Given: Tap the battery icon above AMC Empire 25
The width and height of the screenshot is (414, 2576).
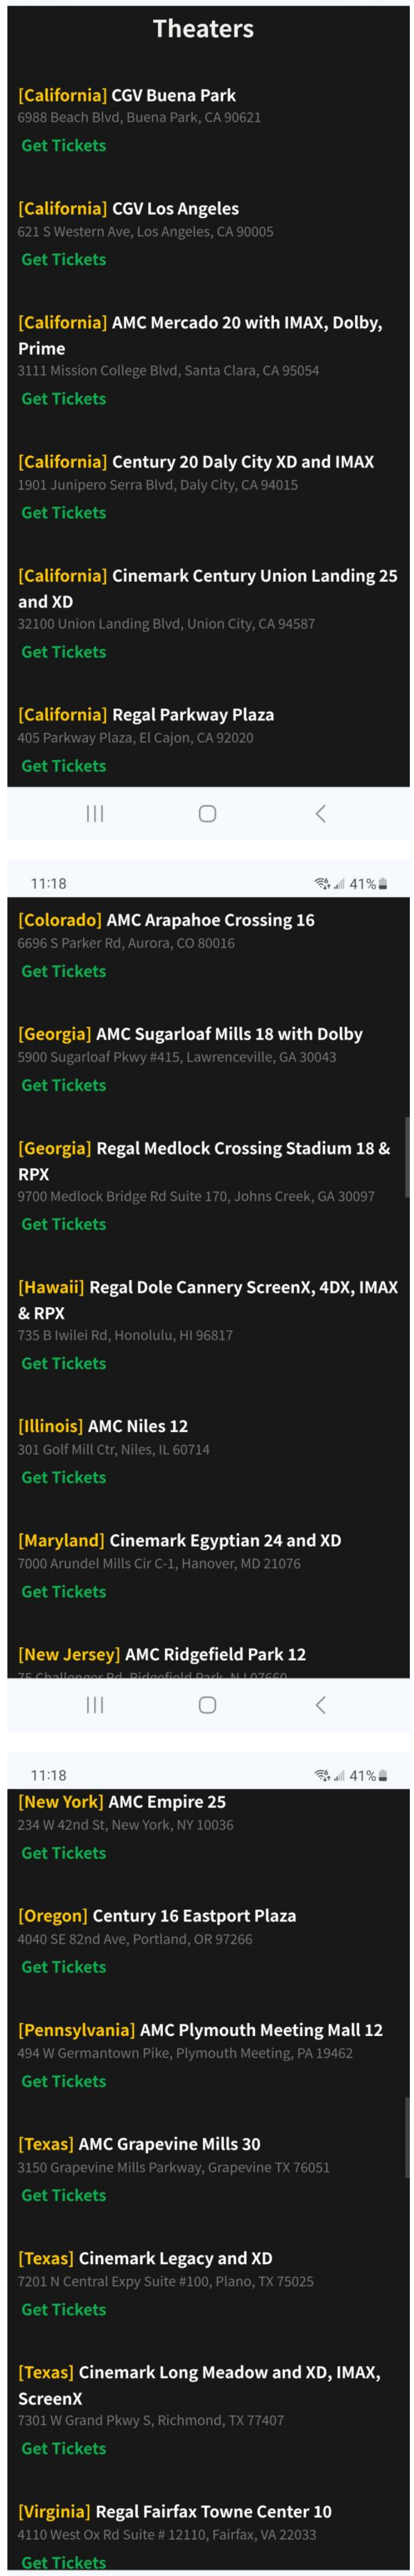Looking at the screenshot, I should [x=383, y=1775].
